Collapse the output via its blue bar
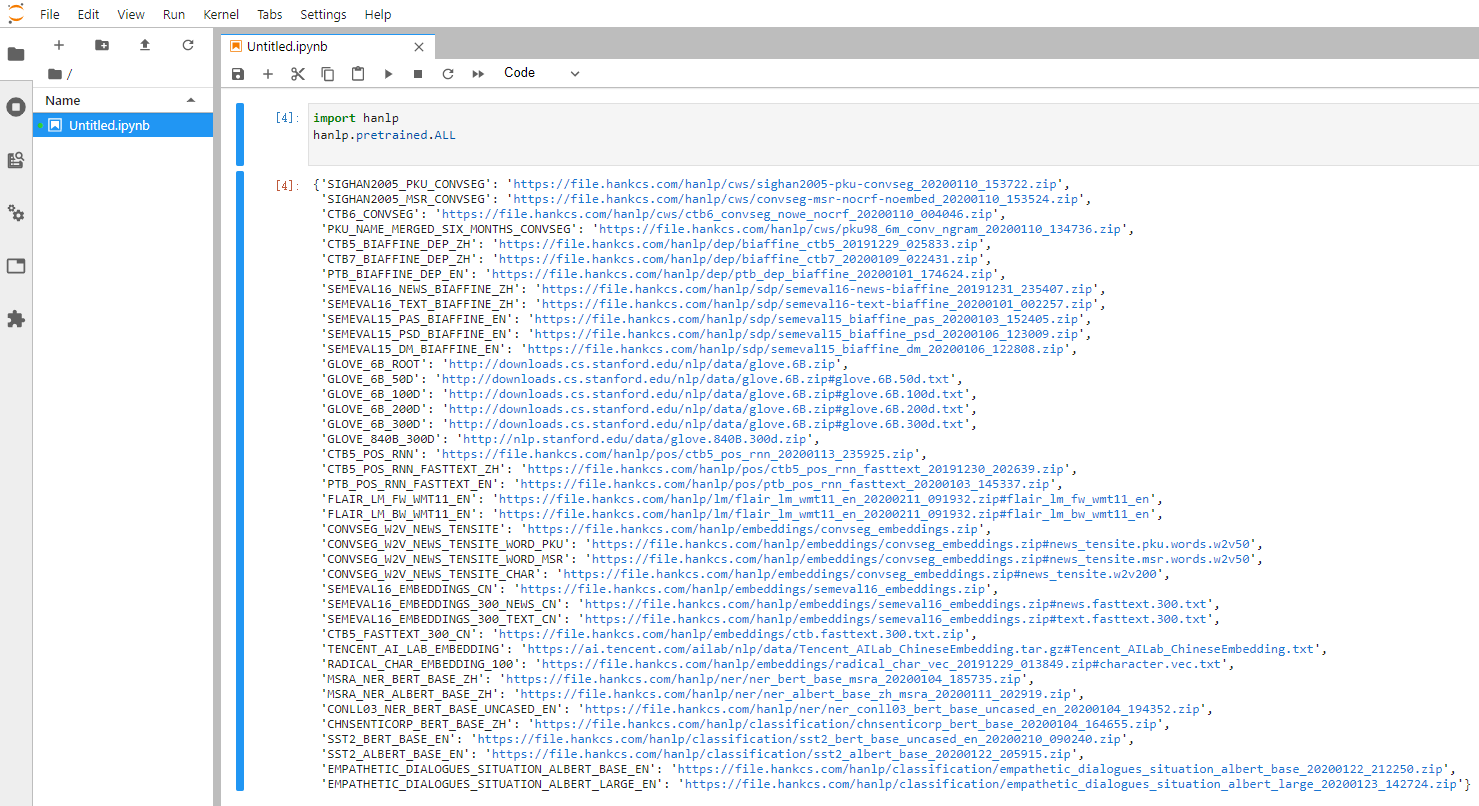The width and height of the screenshot is (1479, 806). pos(240,481)
